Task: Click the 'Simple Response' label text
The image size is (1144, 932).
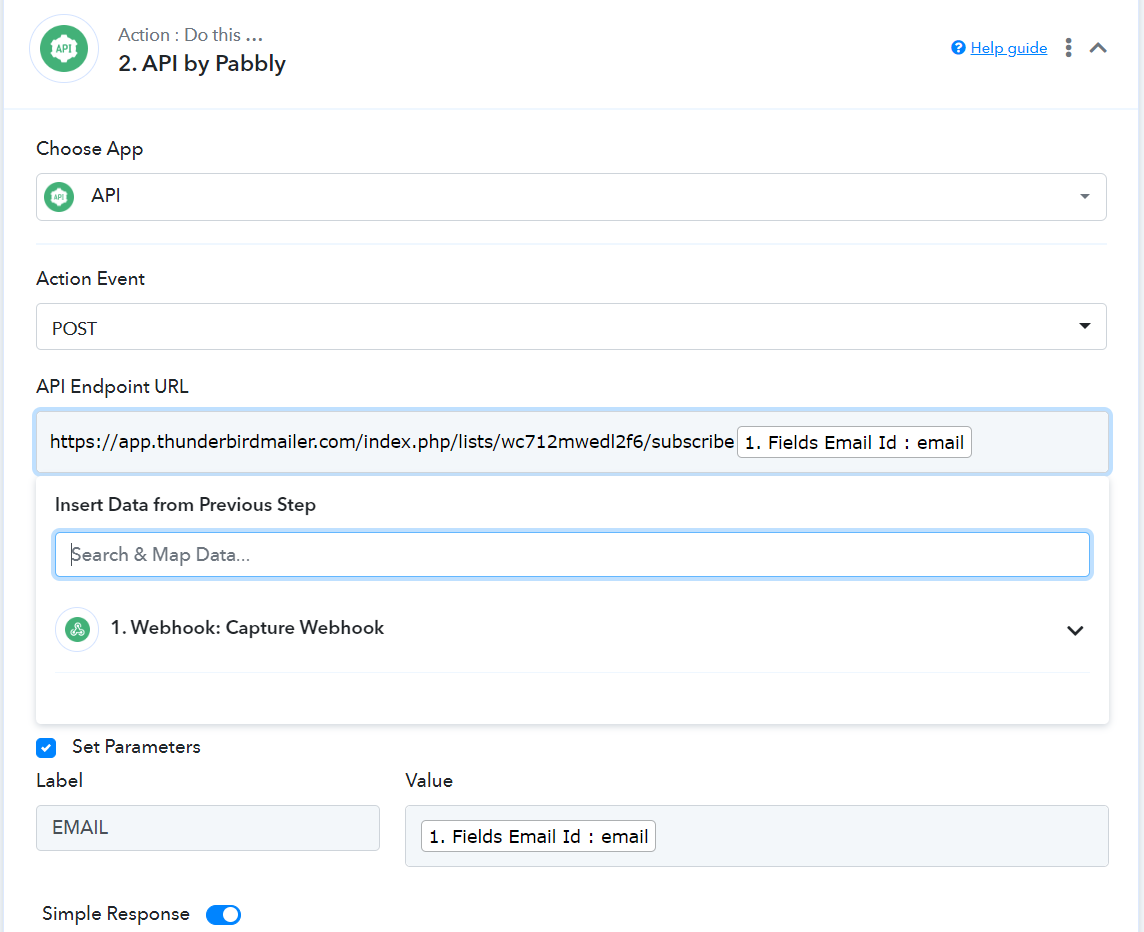Action: (x=116, y=914)
